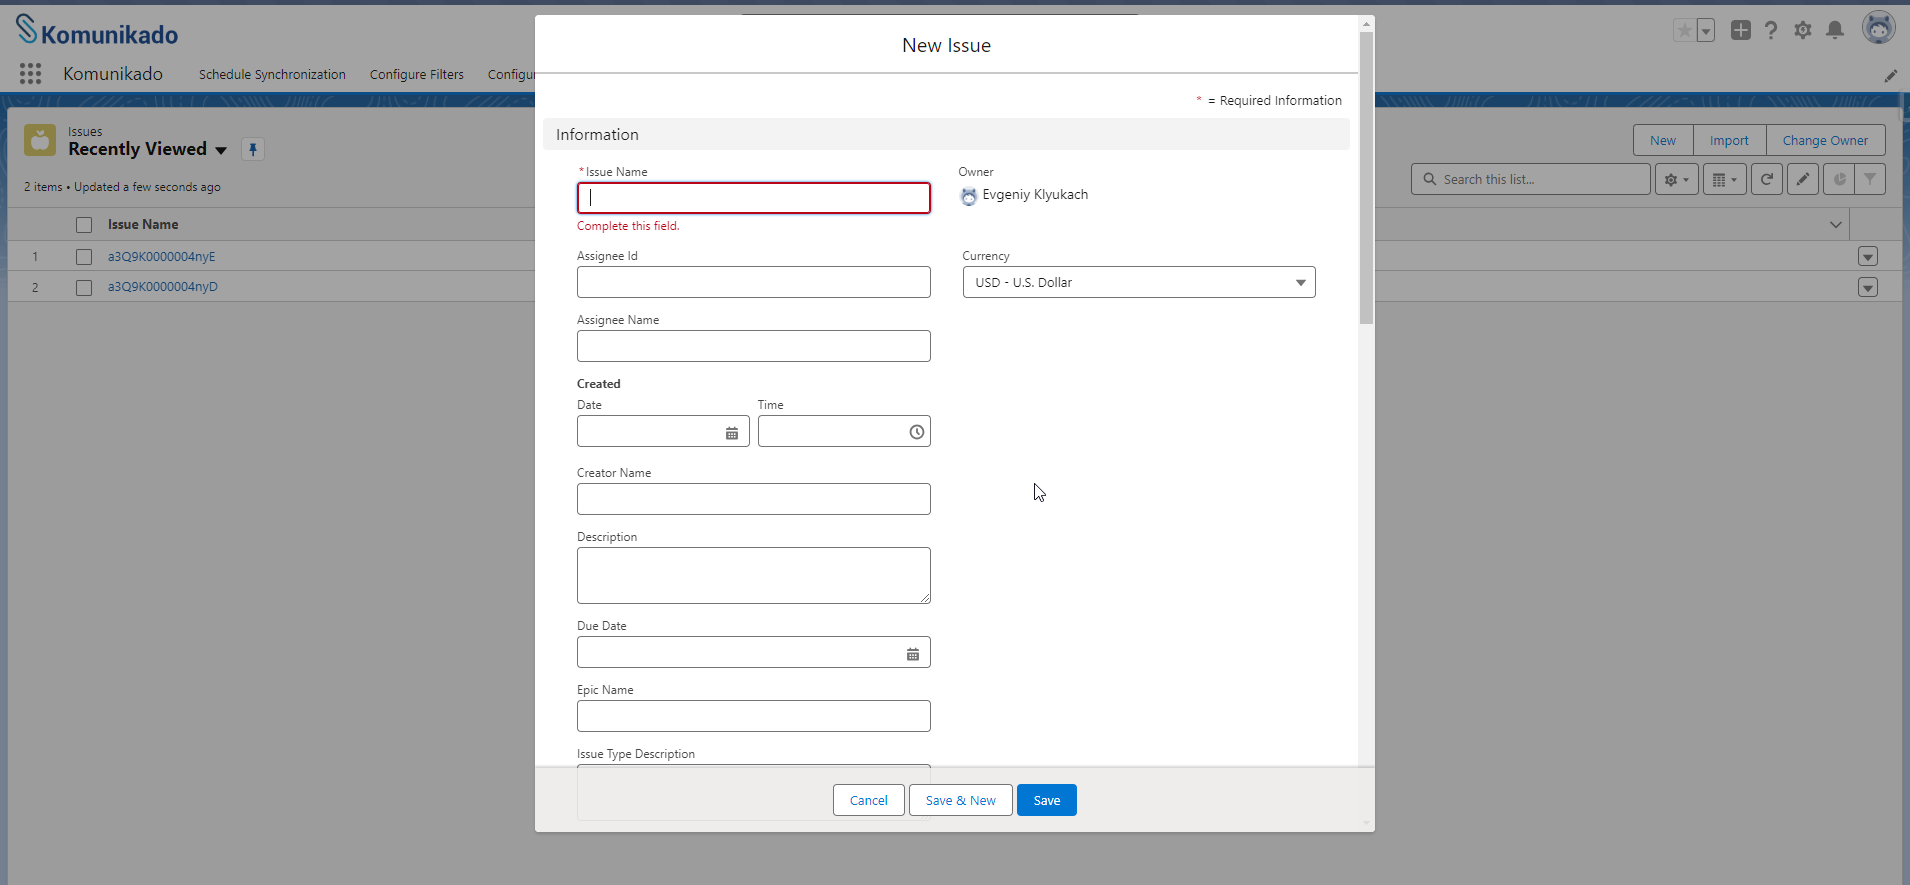Click the Issues object icon
The image size is (1910, 885).
(40, 140)
